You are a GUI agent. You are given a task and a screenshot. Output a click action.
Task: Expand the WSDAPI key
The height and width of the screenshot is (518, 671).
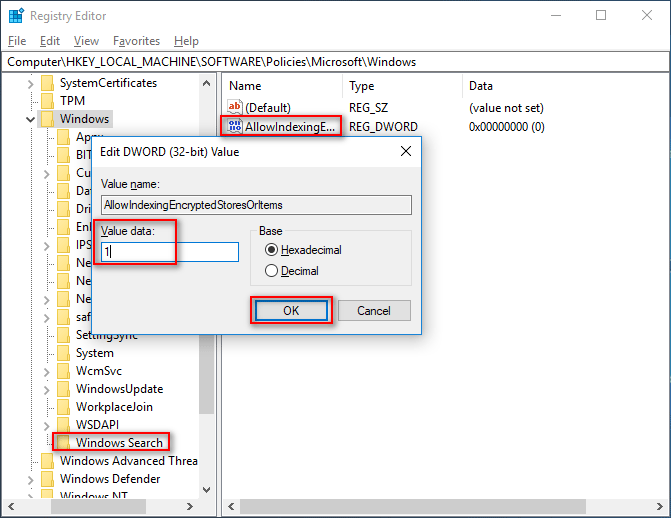tap(47, 426)
